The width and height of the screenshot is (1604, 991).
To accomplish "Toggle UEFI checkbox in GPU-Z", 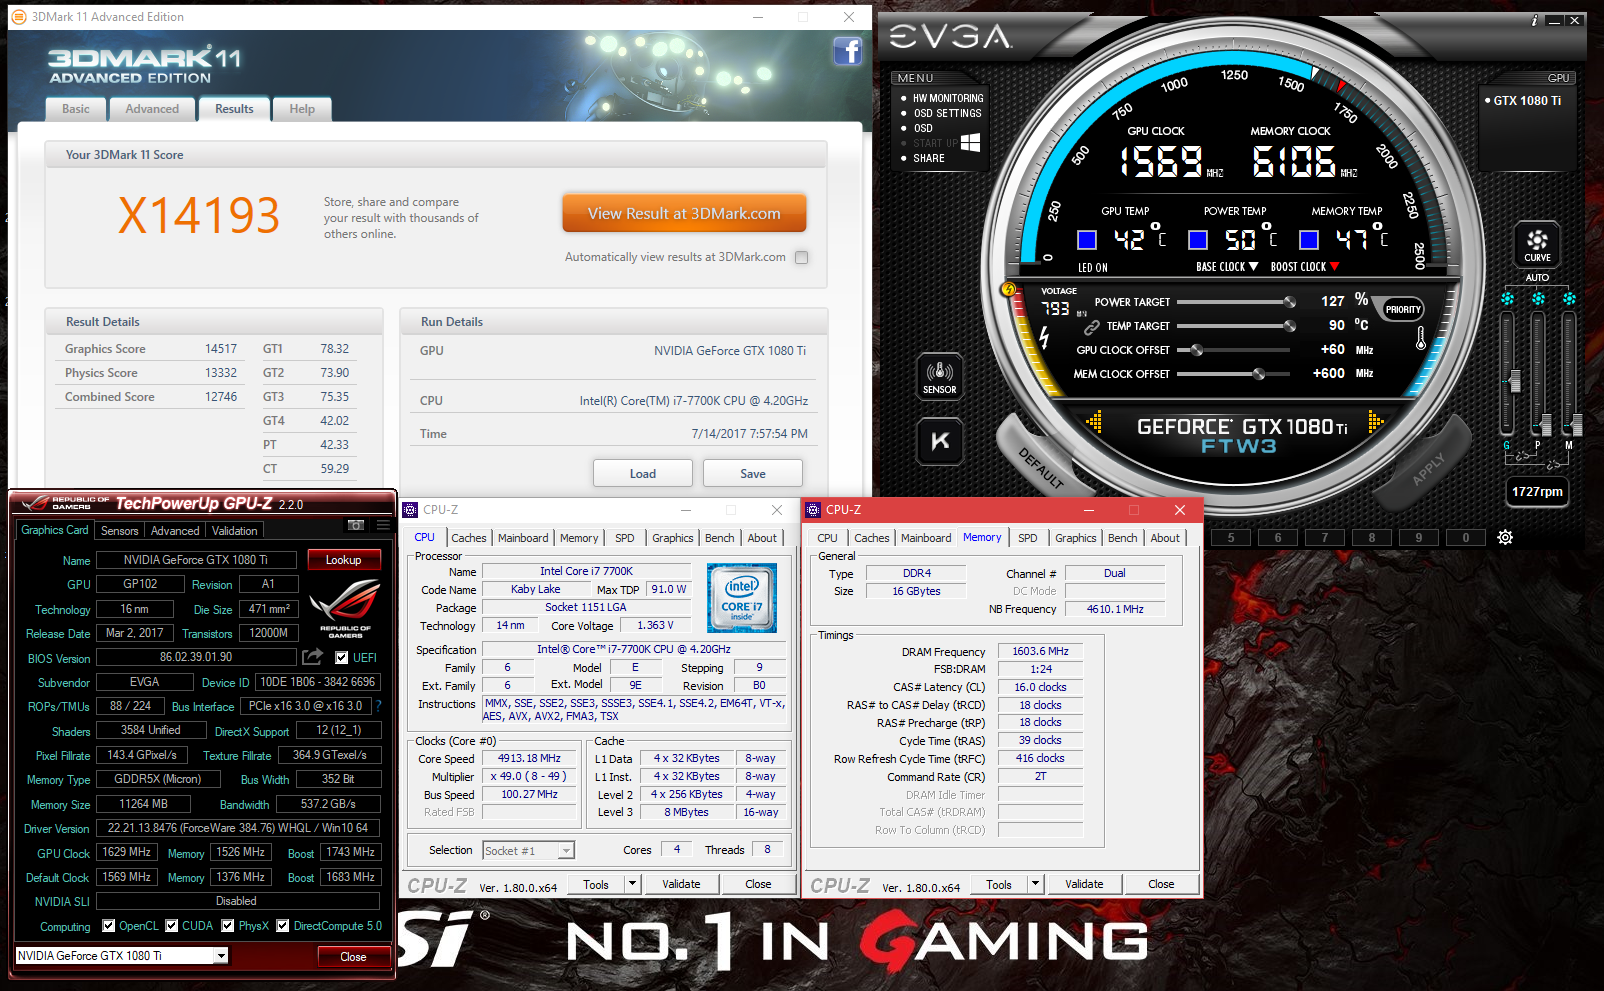I will coord(342,658).
